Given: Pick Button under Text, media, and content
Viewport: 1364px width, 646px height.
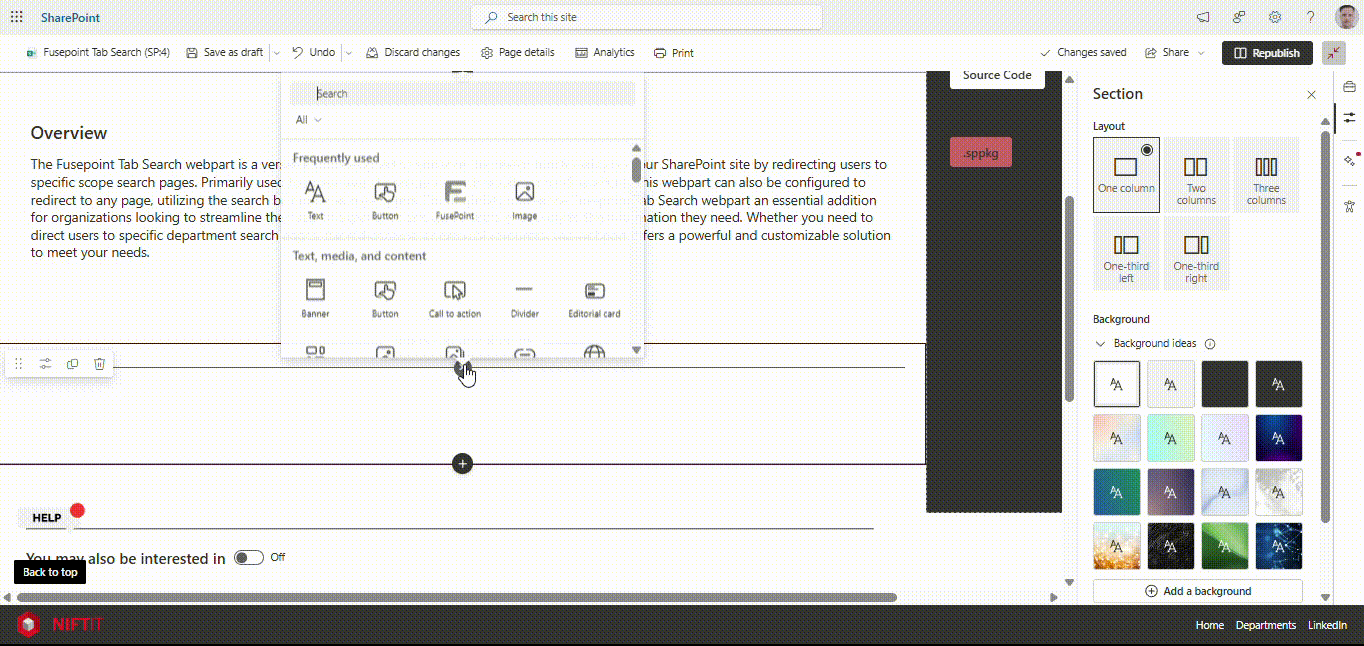Looking at the screenshot, I should 385,298.
